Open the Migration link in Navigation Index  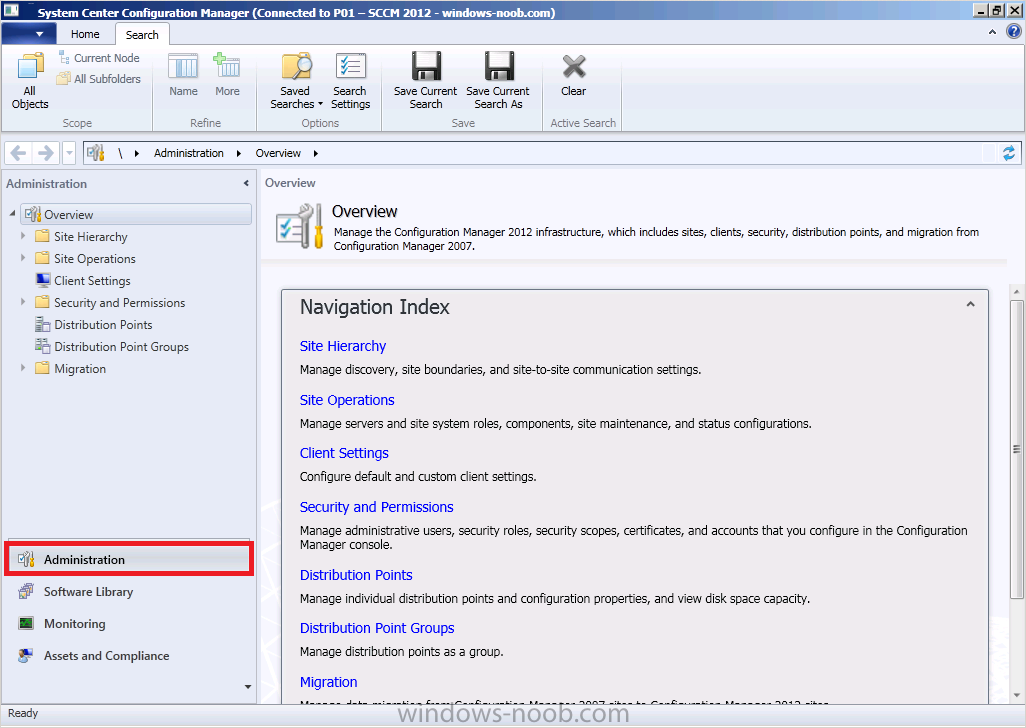click(328, 682)
